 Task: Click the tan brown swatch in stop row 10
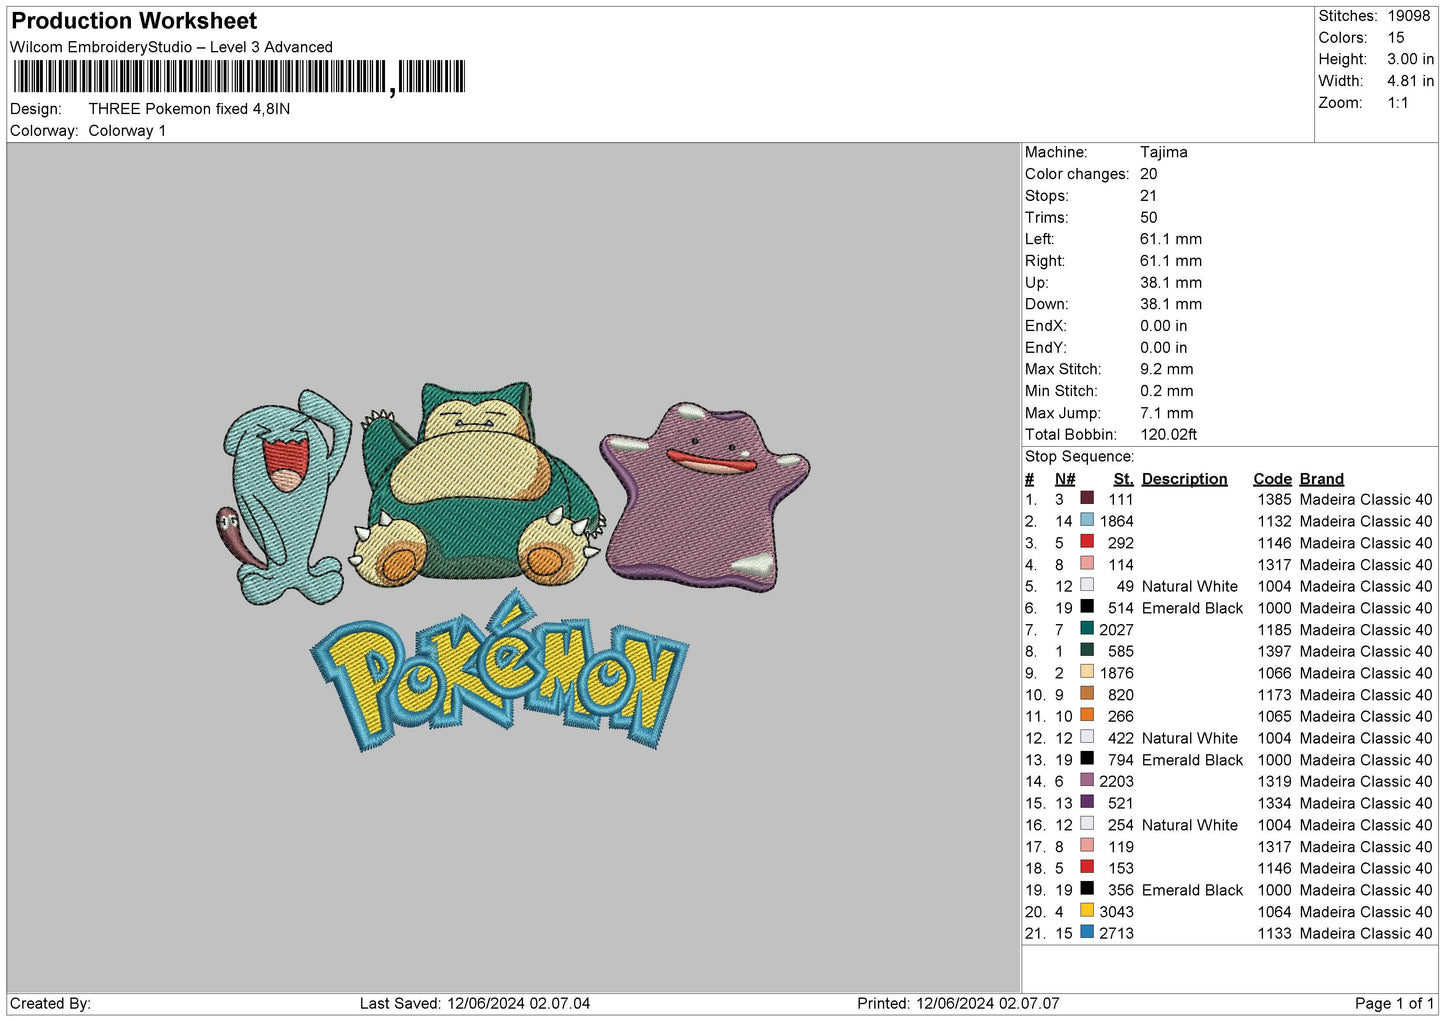1087,693
